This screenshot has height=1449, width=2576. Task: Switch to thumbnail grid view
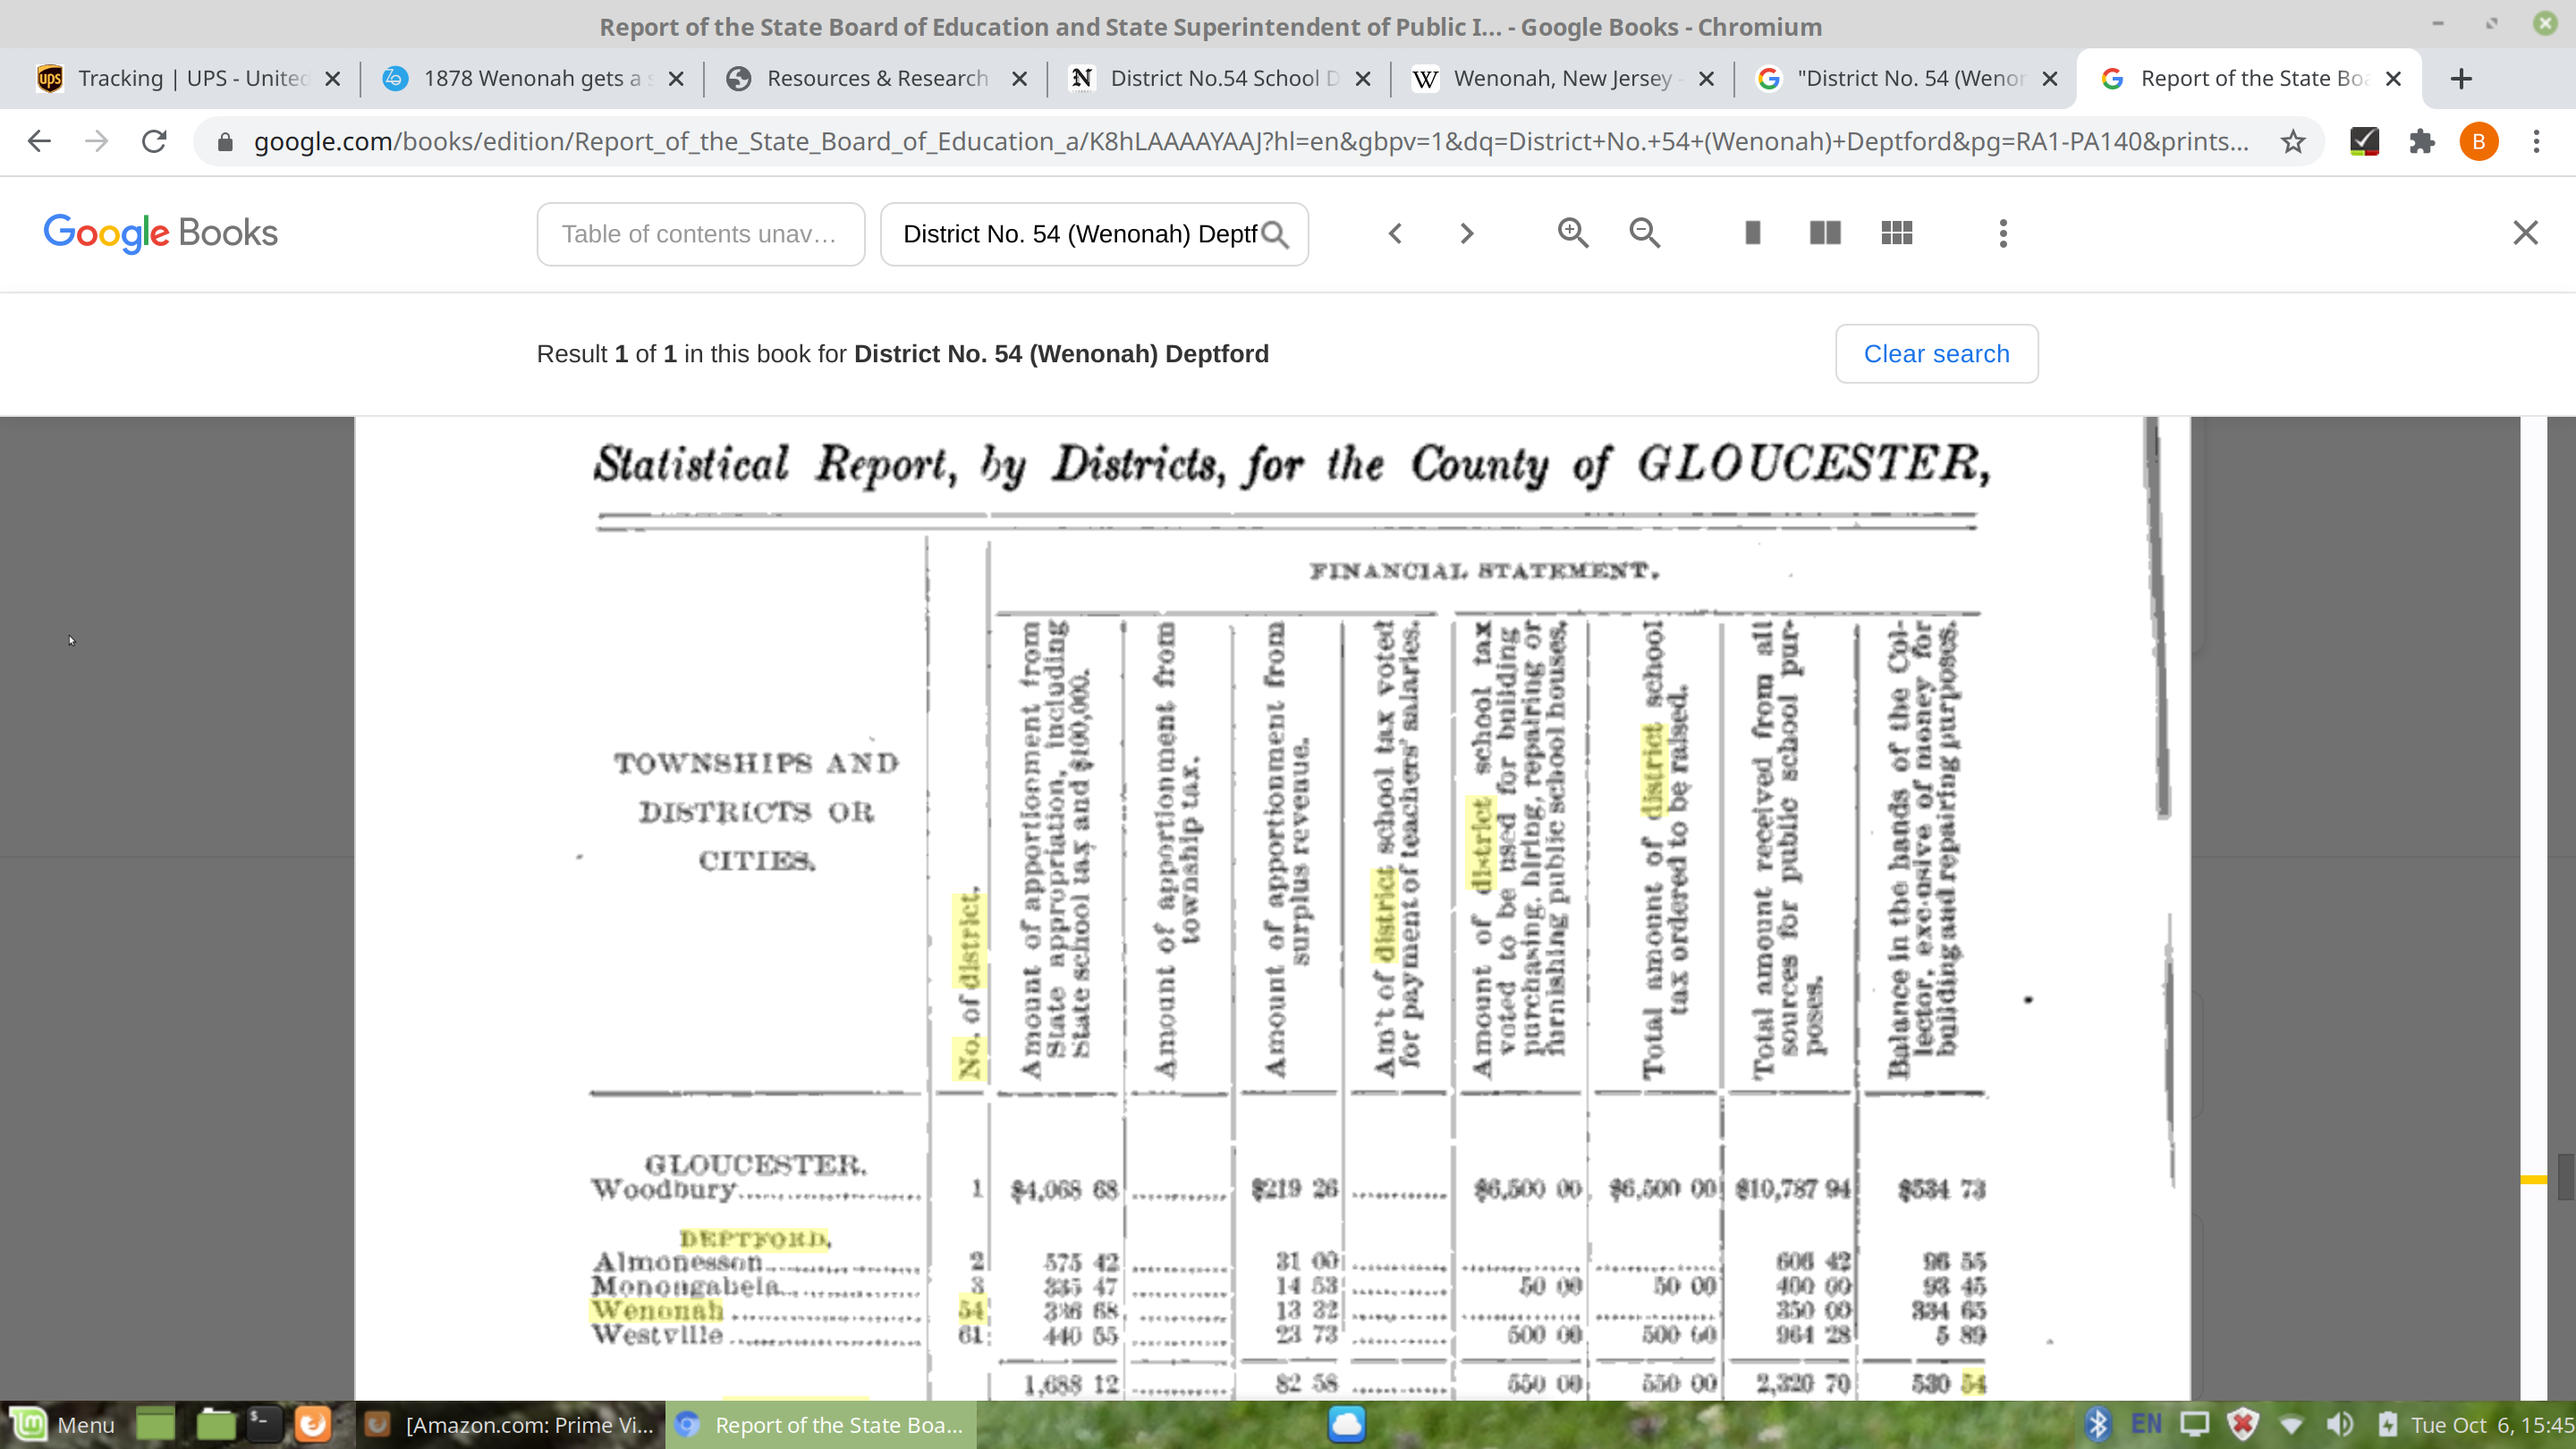point(1897,233)
